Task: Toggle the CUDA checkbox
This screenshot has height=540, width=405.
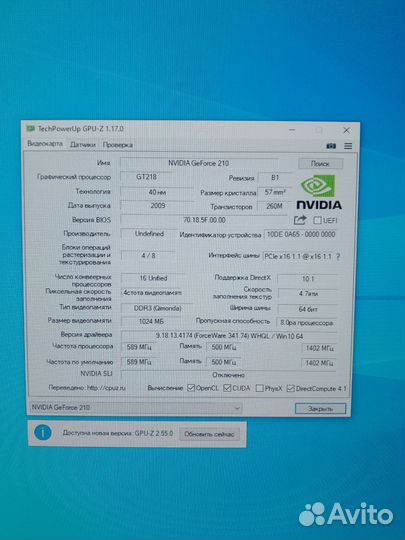Action: pyautogui.click(x=227, y=388)
